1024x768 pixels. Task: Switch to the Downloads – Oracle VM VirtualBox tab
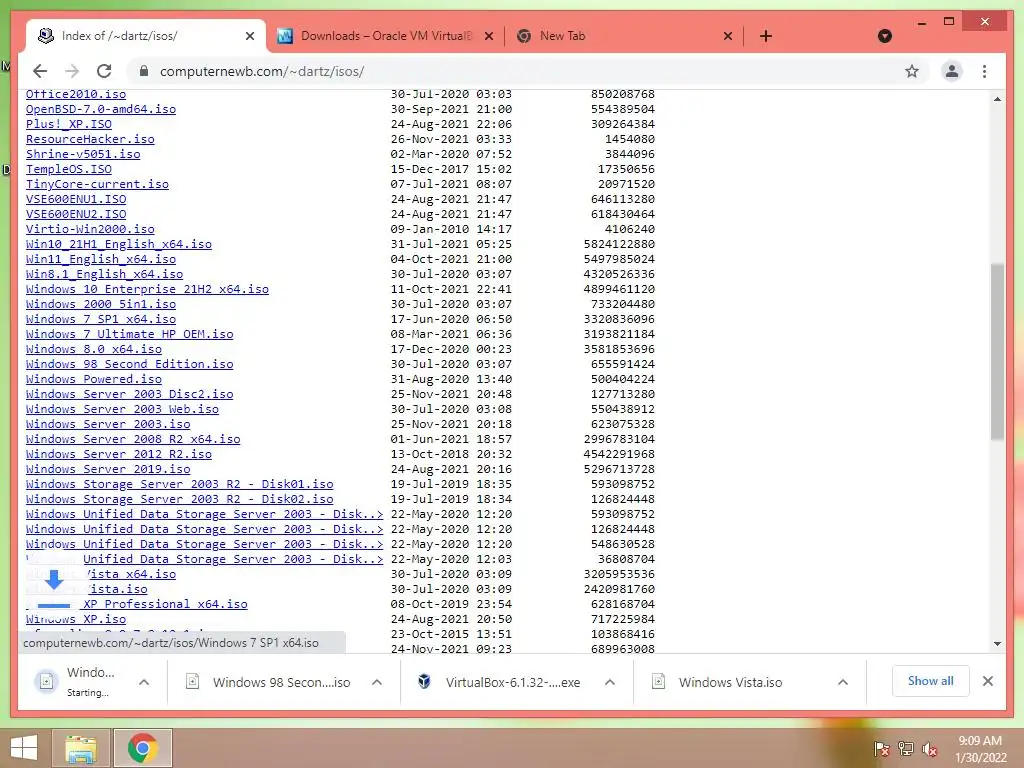[x=385, y=36]
